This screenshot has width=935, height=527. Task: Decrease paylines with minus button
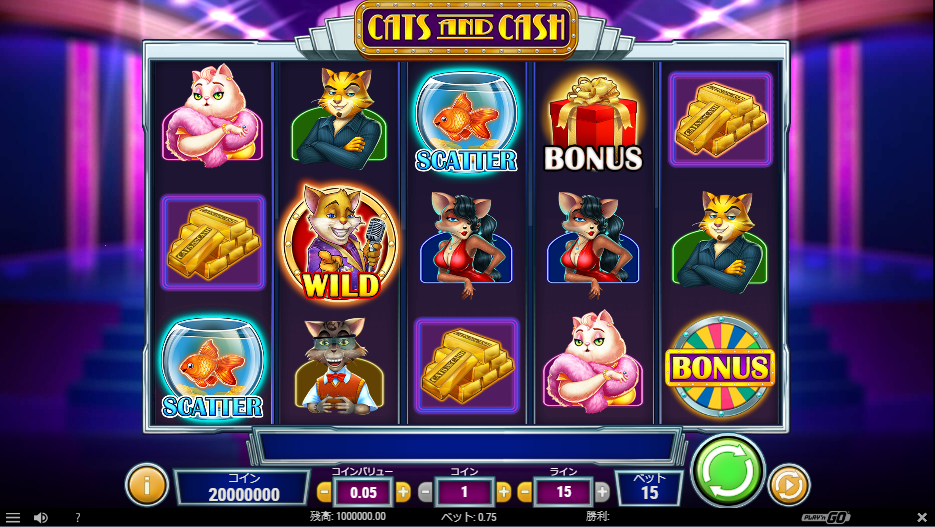525,492
